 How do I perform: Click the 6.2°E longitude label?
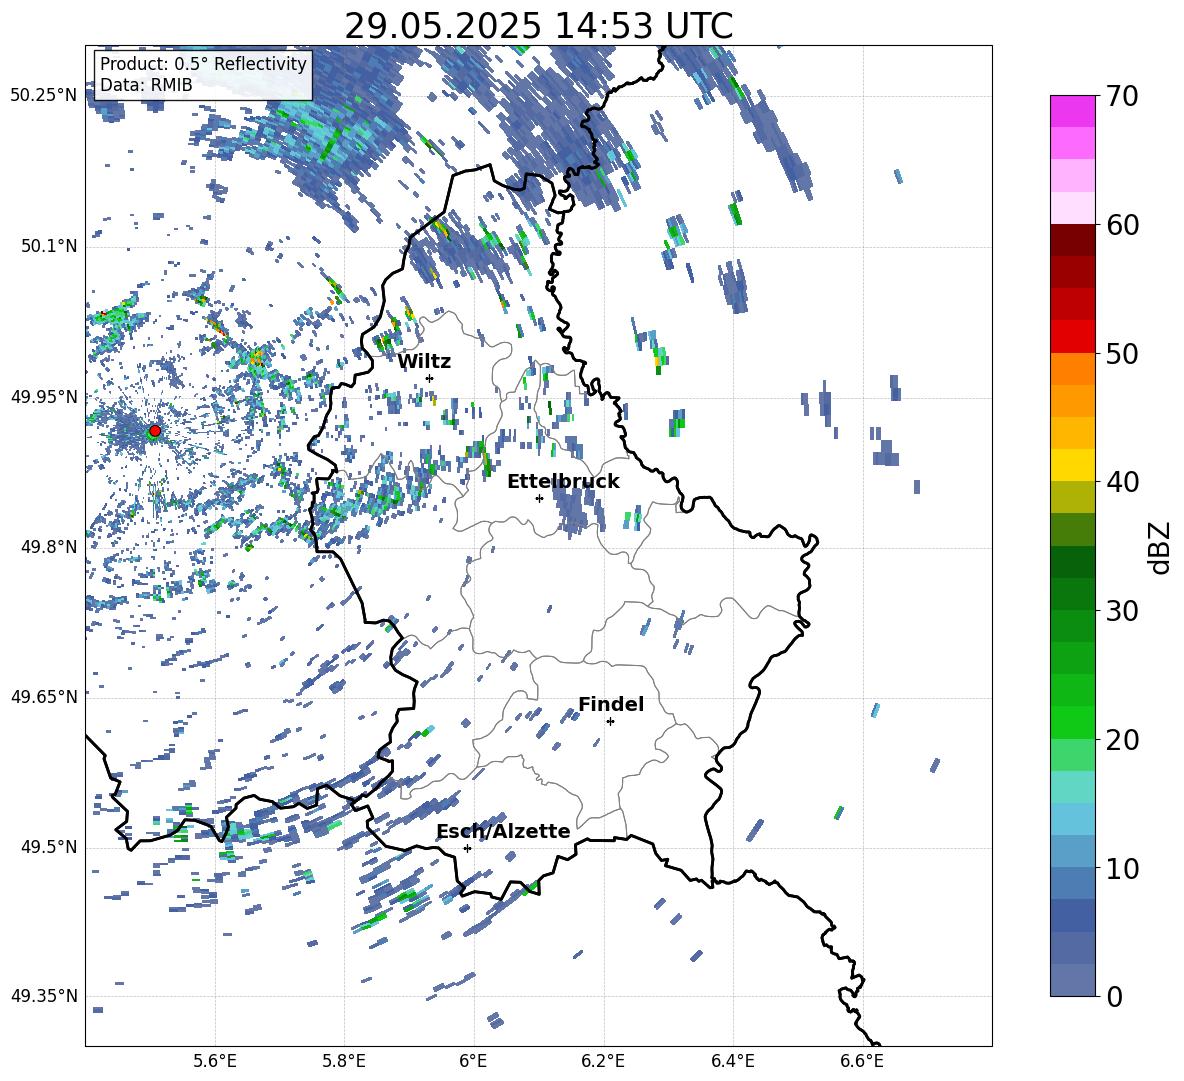pyautogui.click(x=603, y=1061)
